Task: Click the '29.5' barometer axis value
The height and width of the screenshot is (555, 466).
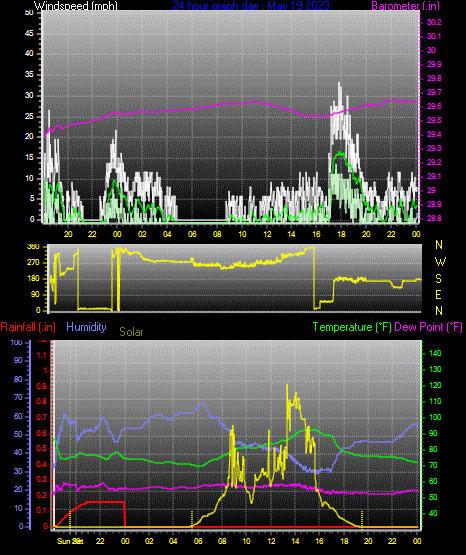Action: point(434,120)
